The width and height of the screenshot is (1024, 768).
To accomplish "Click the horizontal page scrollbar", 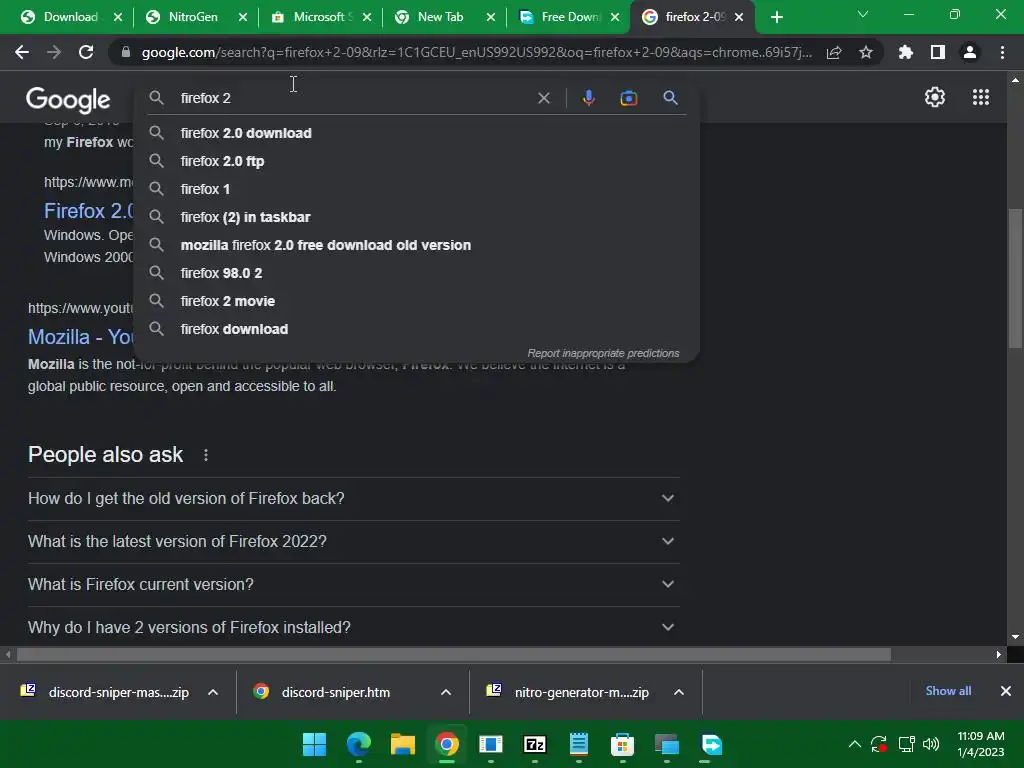I will pyautogui.click(x=454, y=654).
